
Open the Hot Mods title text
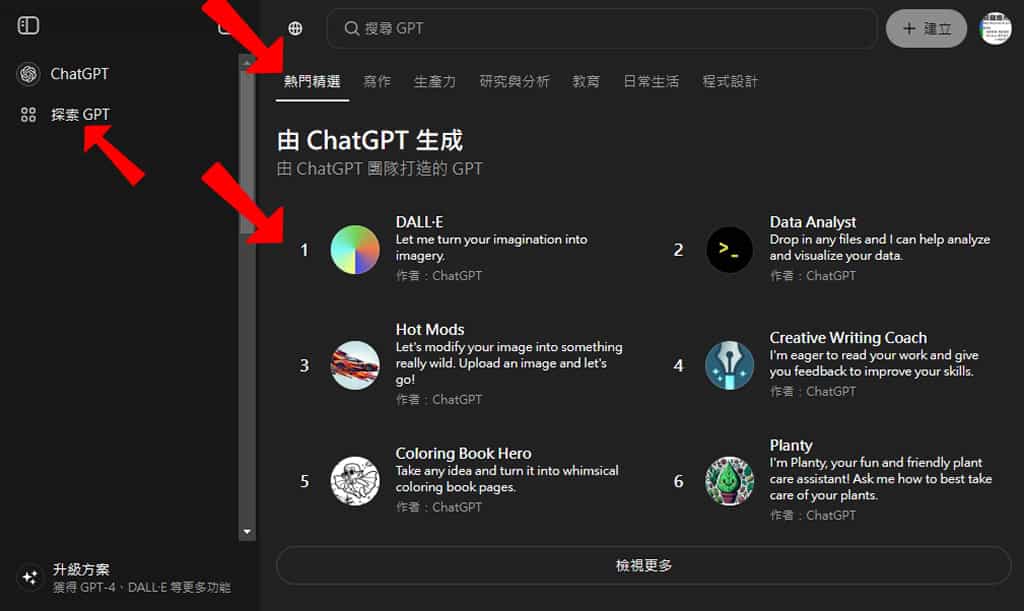(x=430, y=330)
